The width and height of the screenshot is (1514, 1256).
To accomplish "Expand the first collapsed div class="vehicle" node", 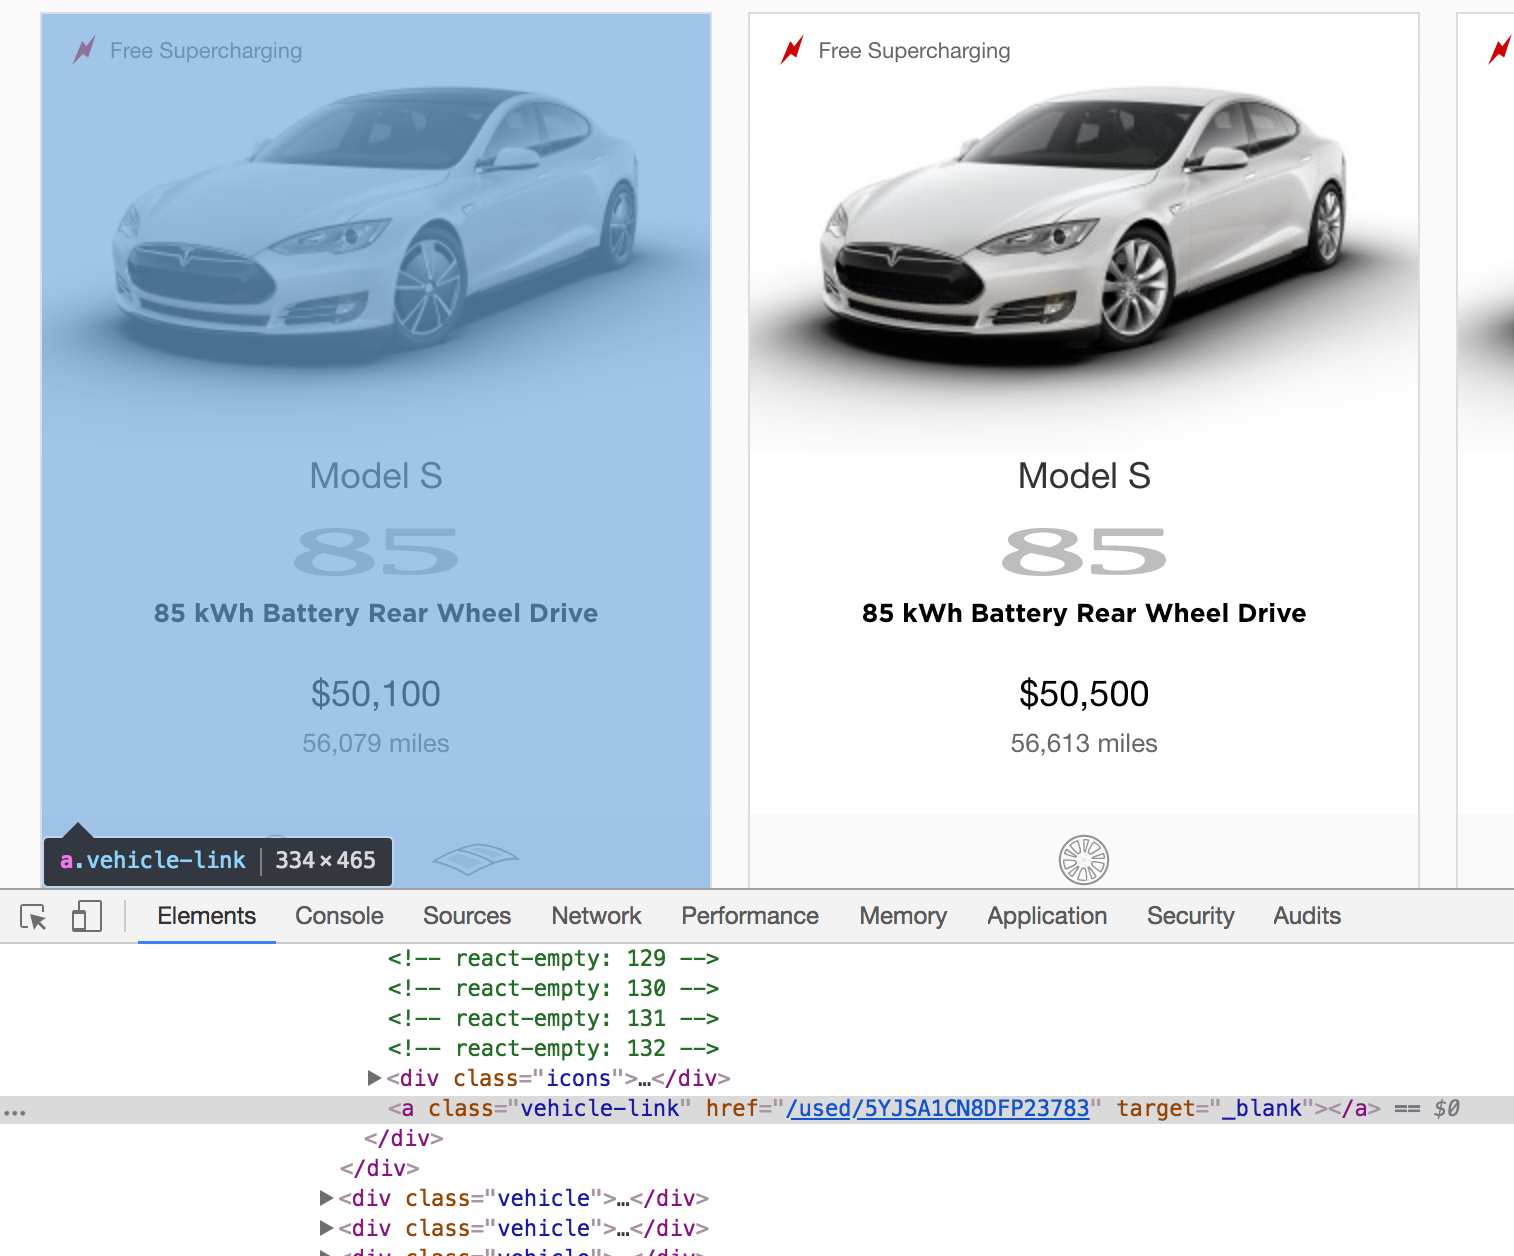I will pyautogui.click(x=326, y=1198).
